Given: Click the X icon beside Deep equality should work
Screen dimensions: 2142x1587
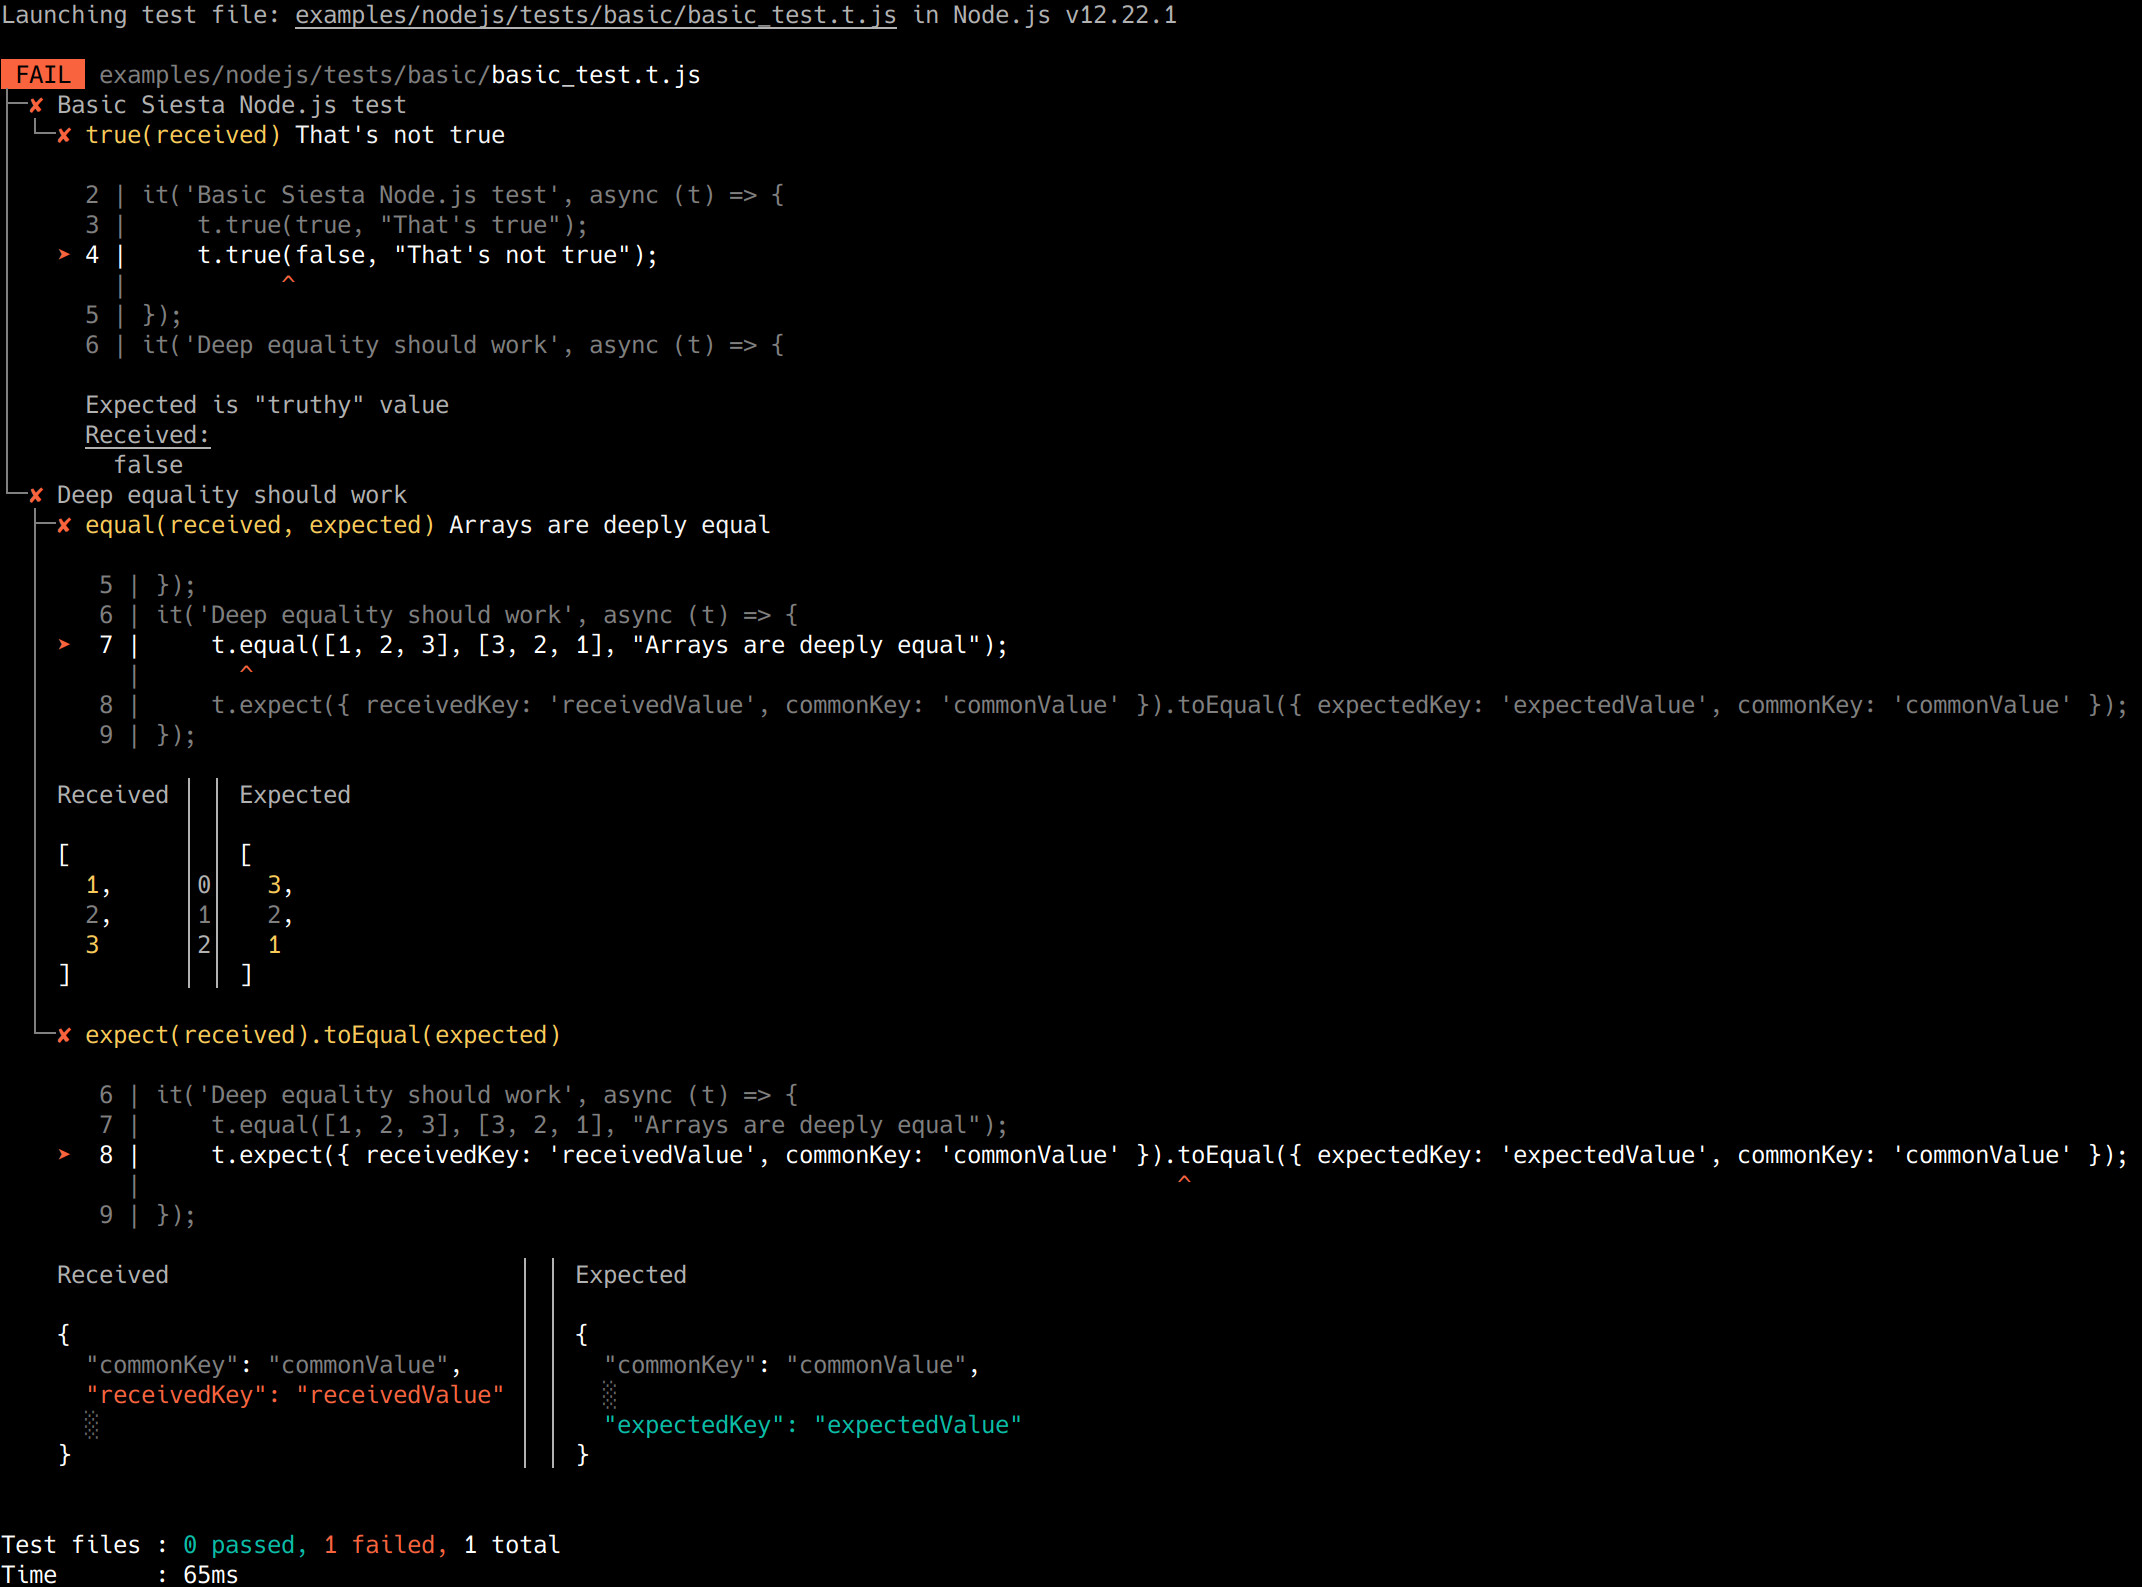Looking at the screenshot, I should point(36,494).
